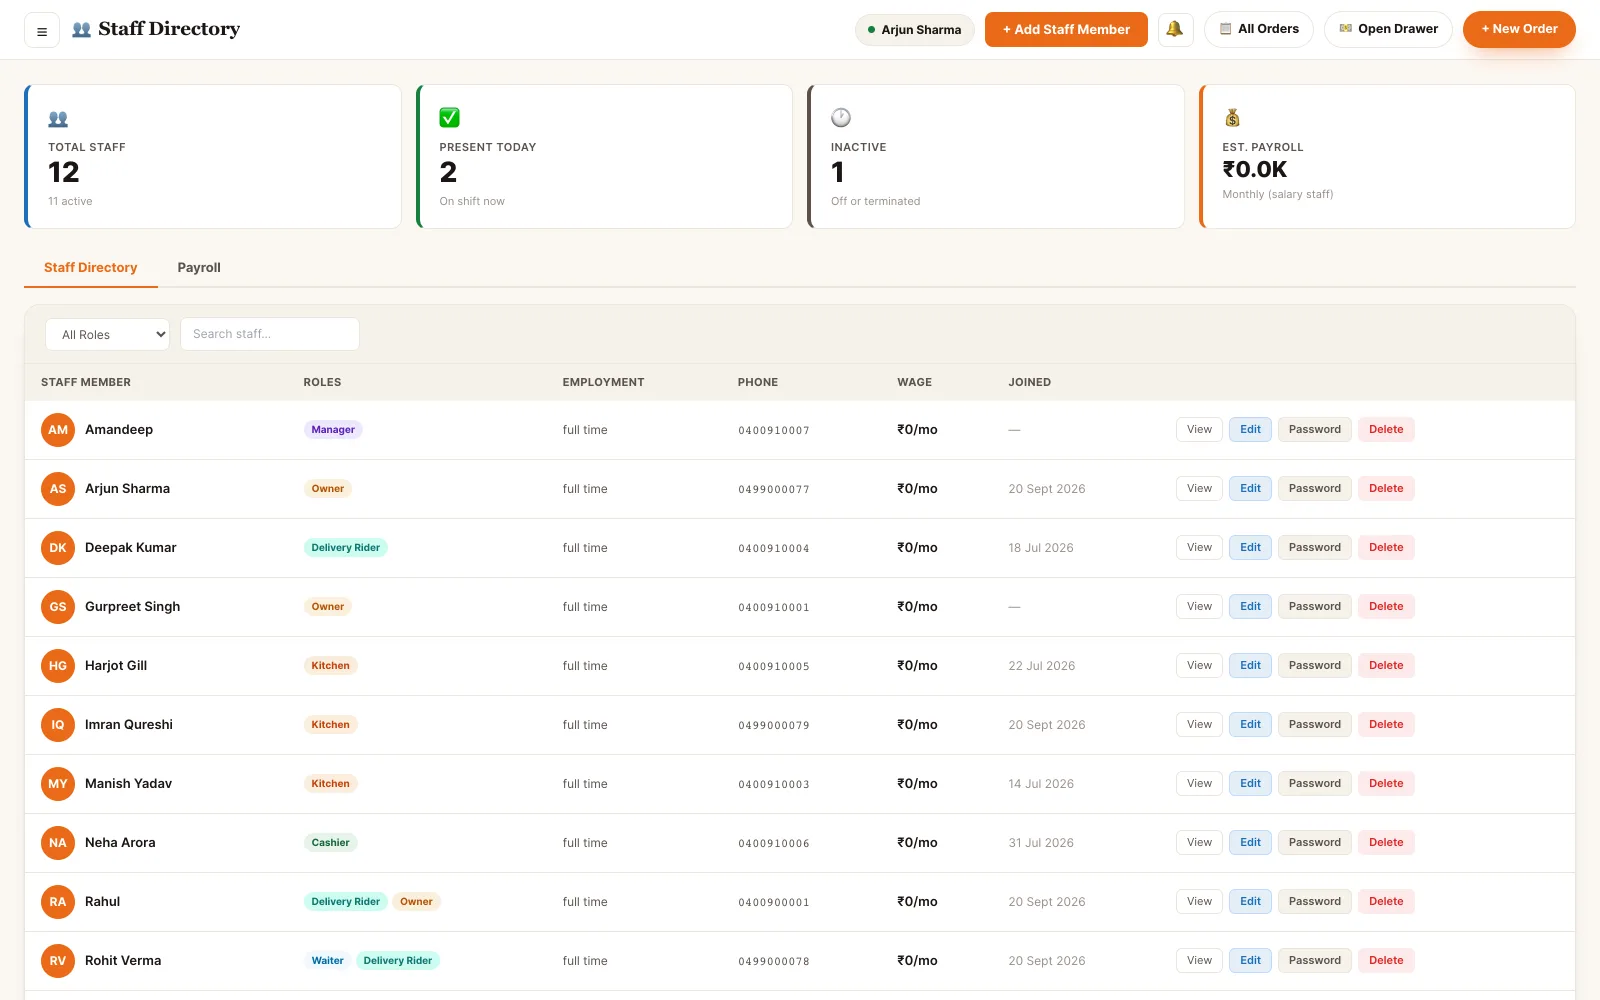Open the hamburger menu icon
The image size is (1600, 1000).
[x=42, y=31]
